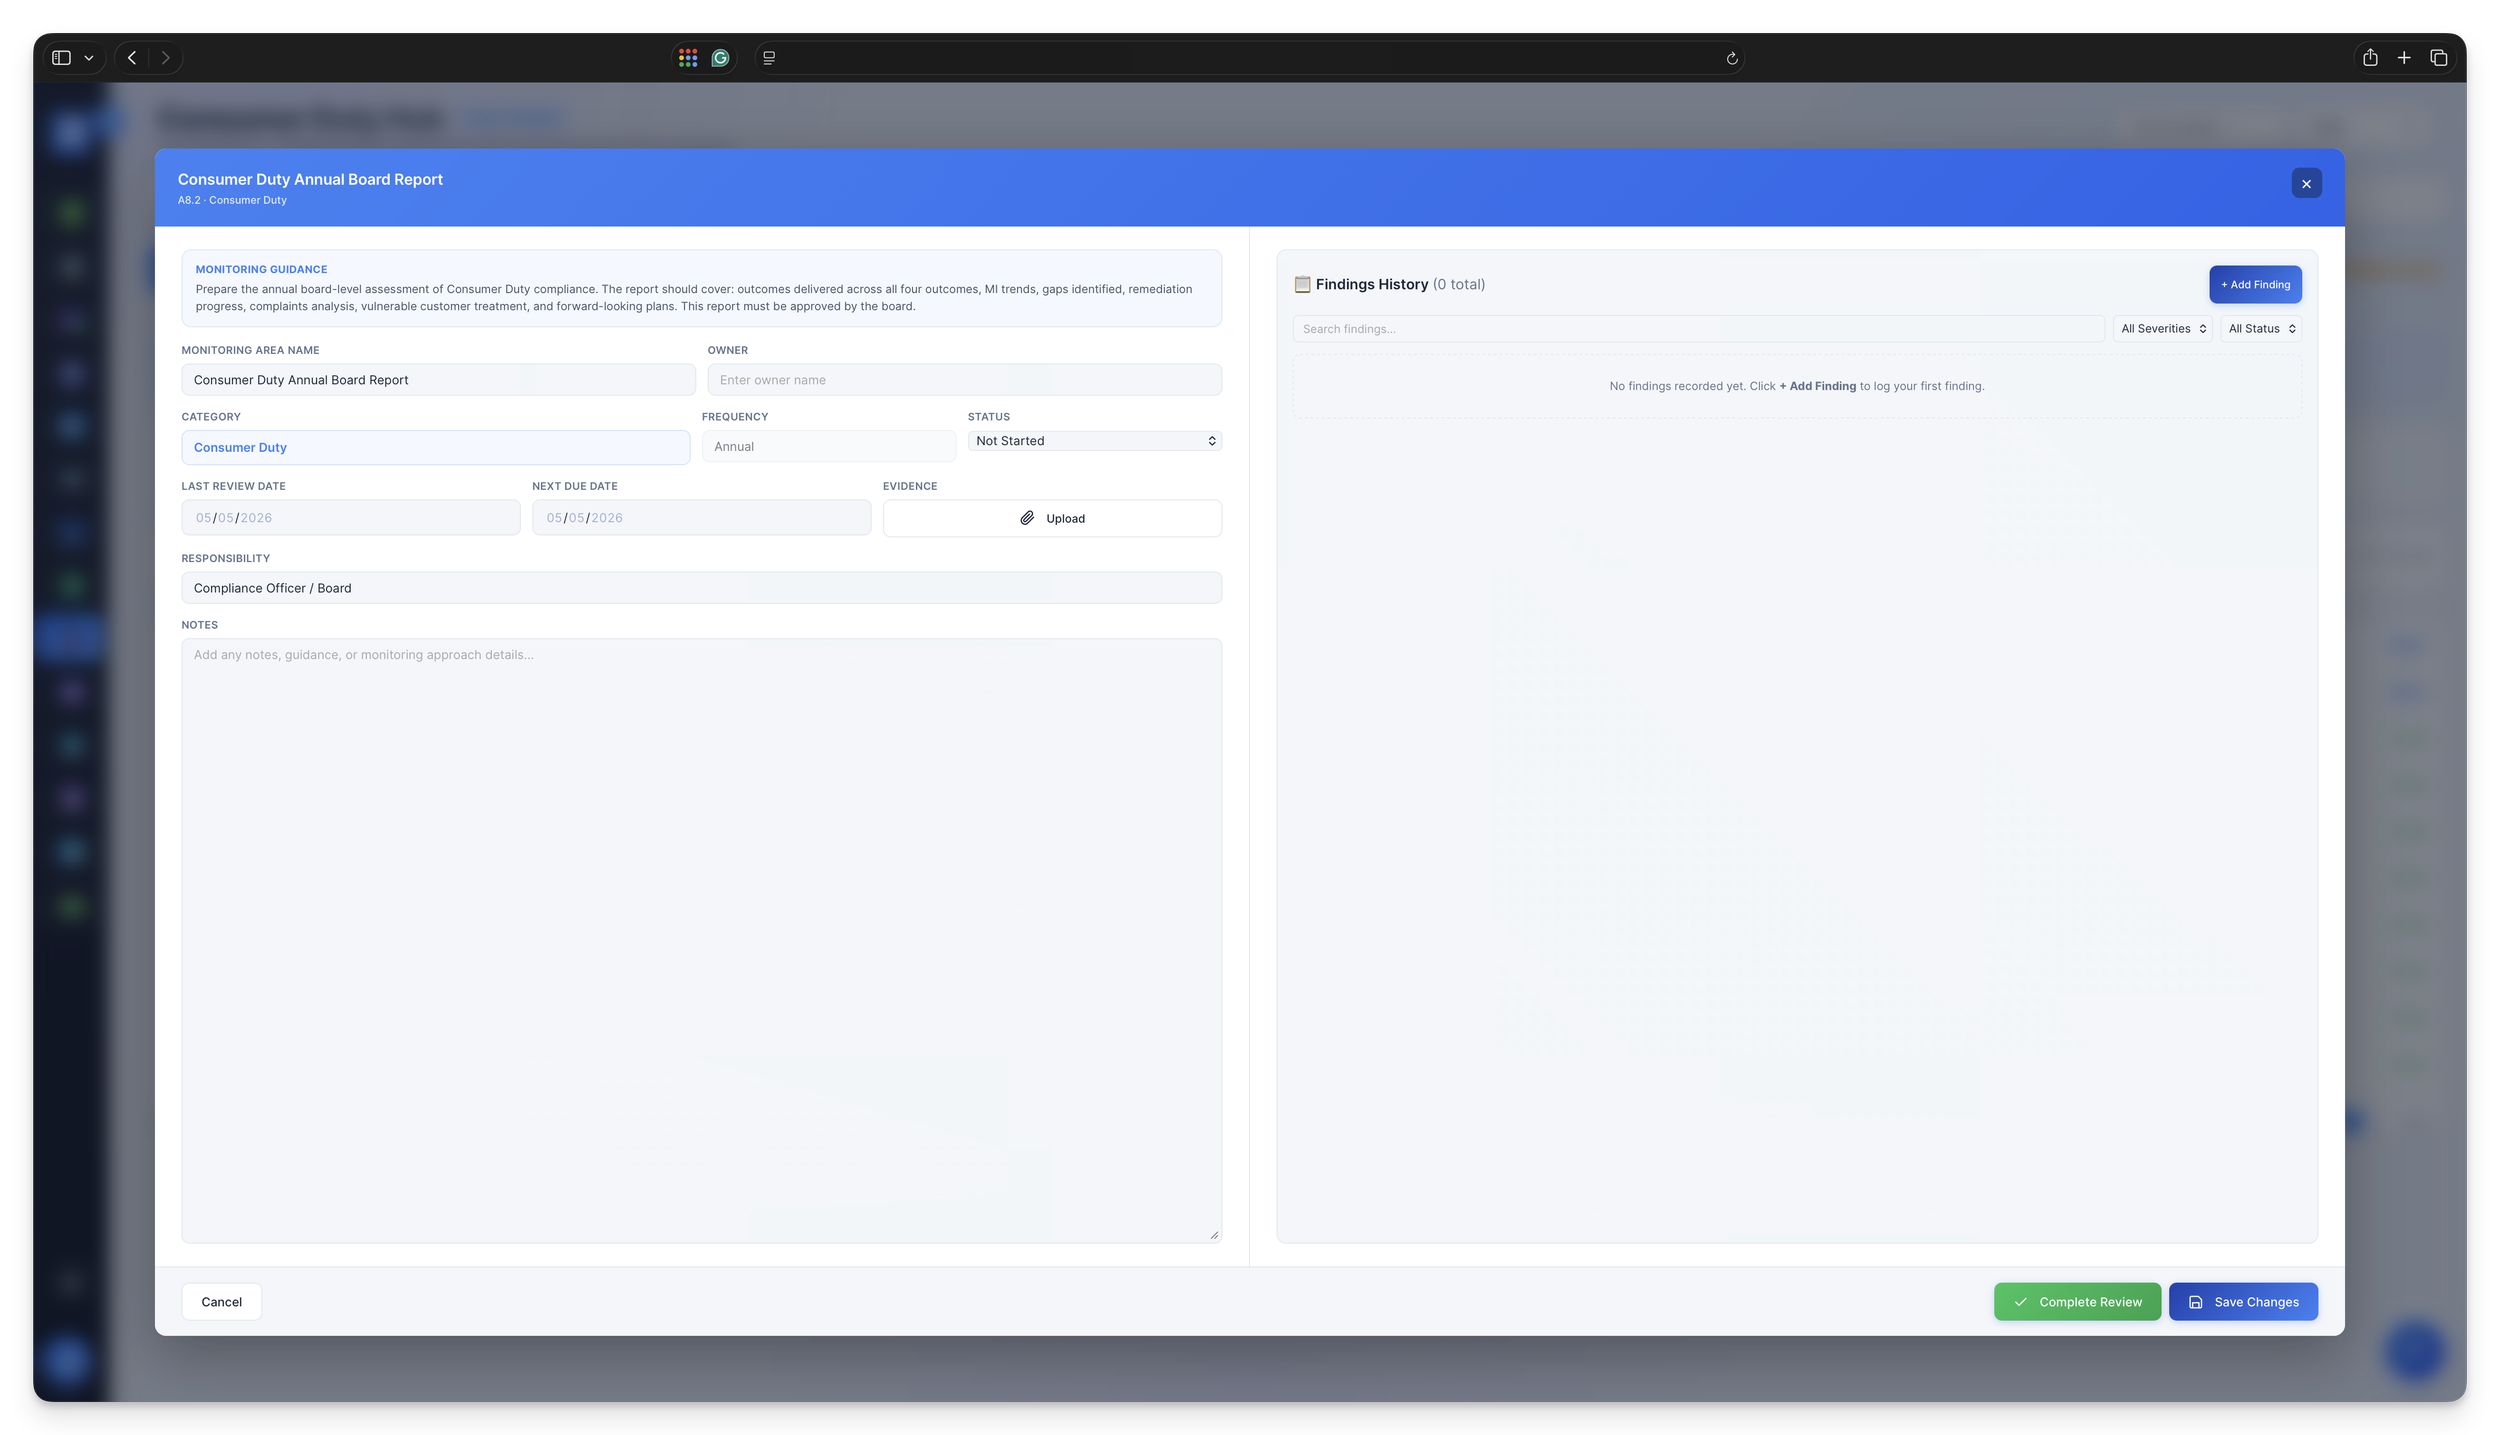Open the Not Started status dropdown
2500x1435 pixels.
(1094, 441)
